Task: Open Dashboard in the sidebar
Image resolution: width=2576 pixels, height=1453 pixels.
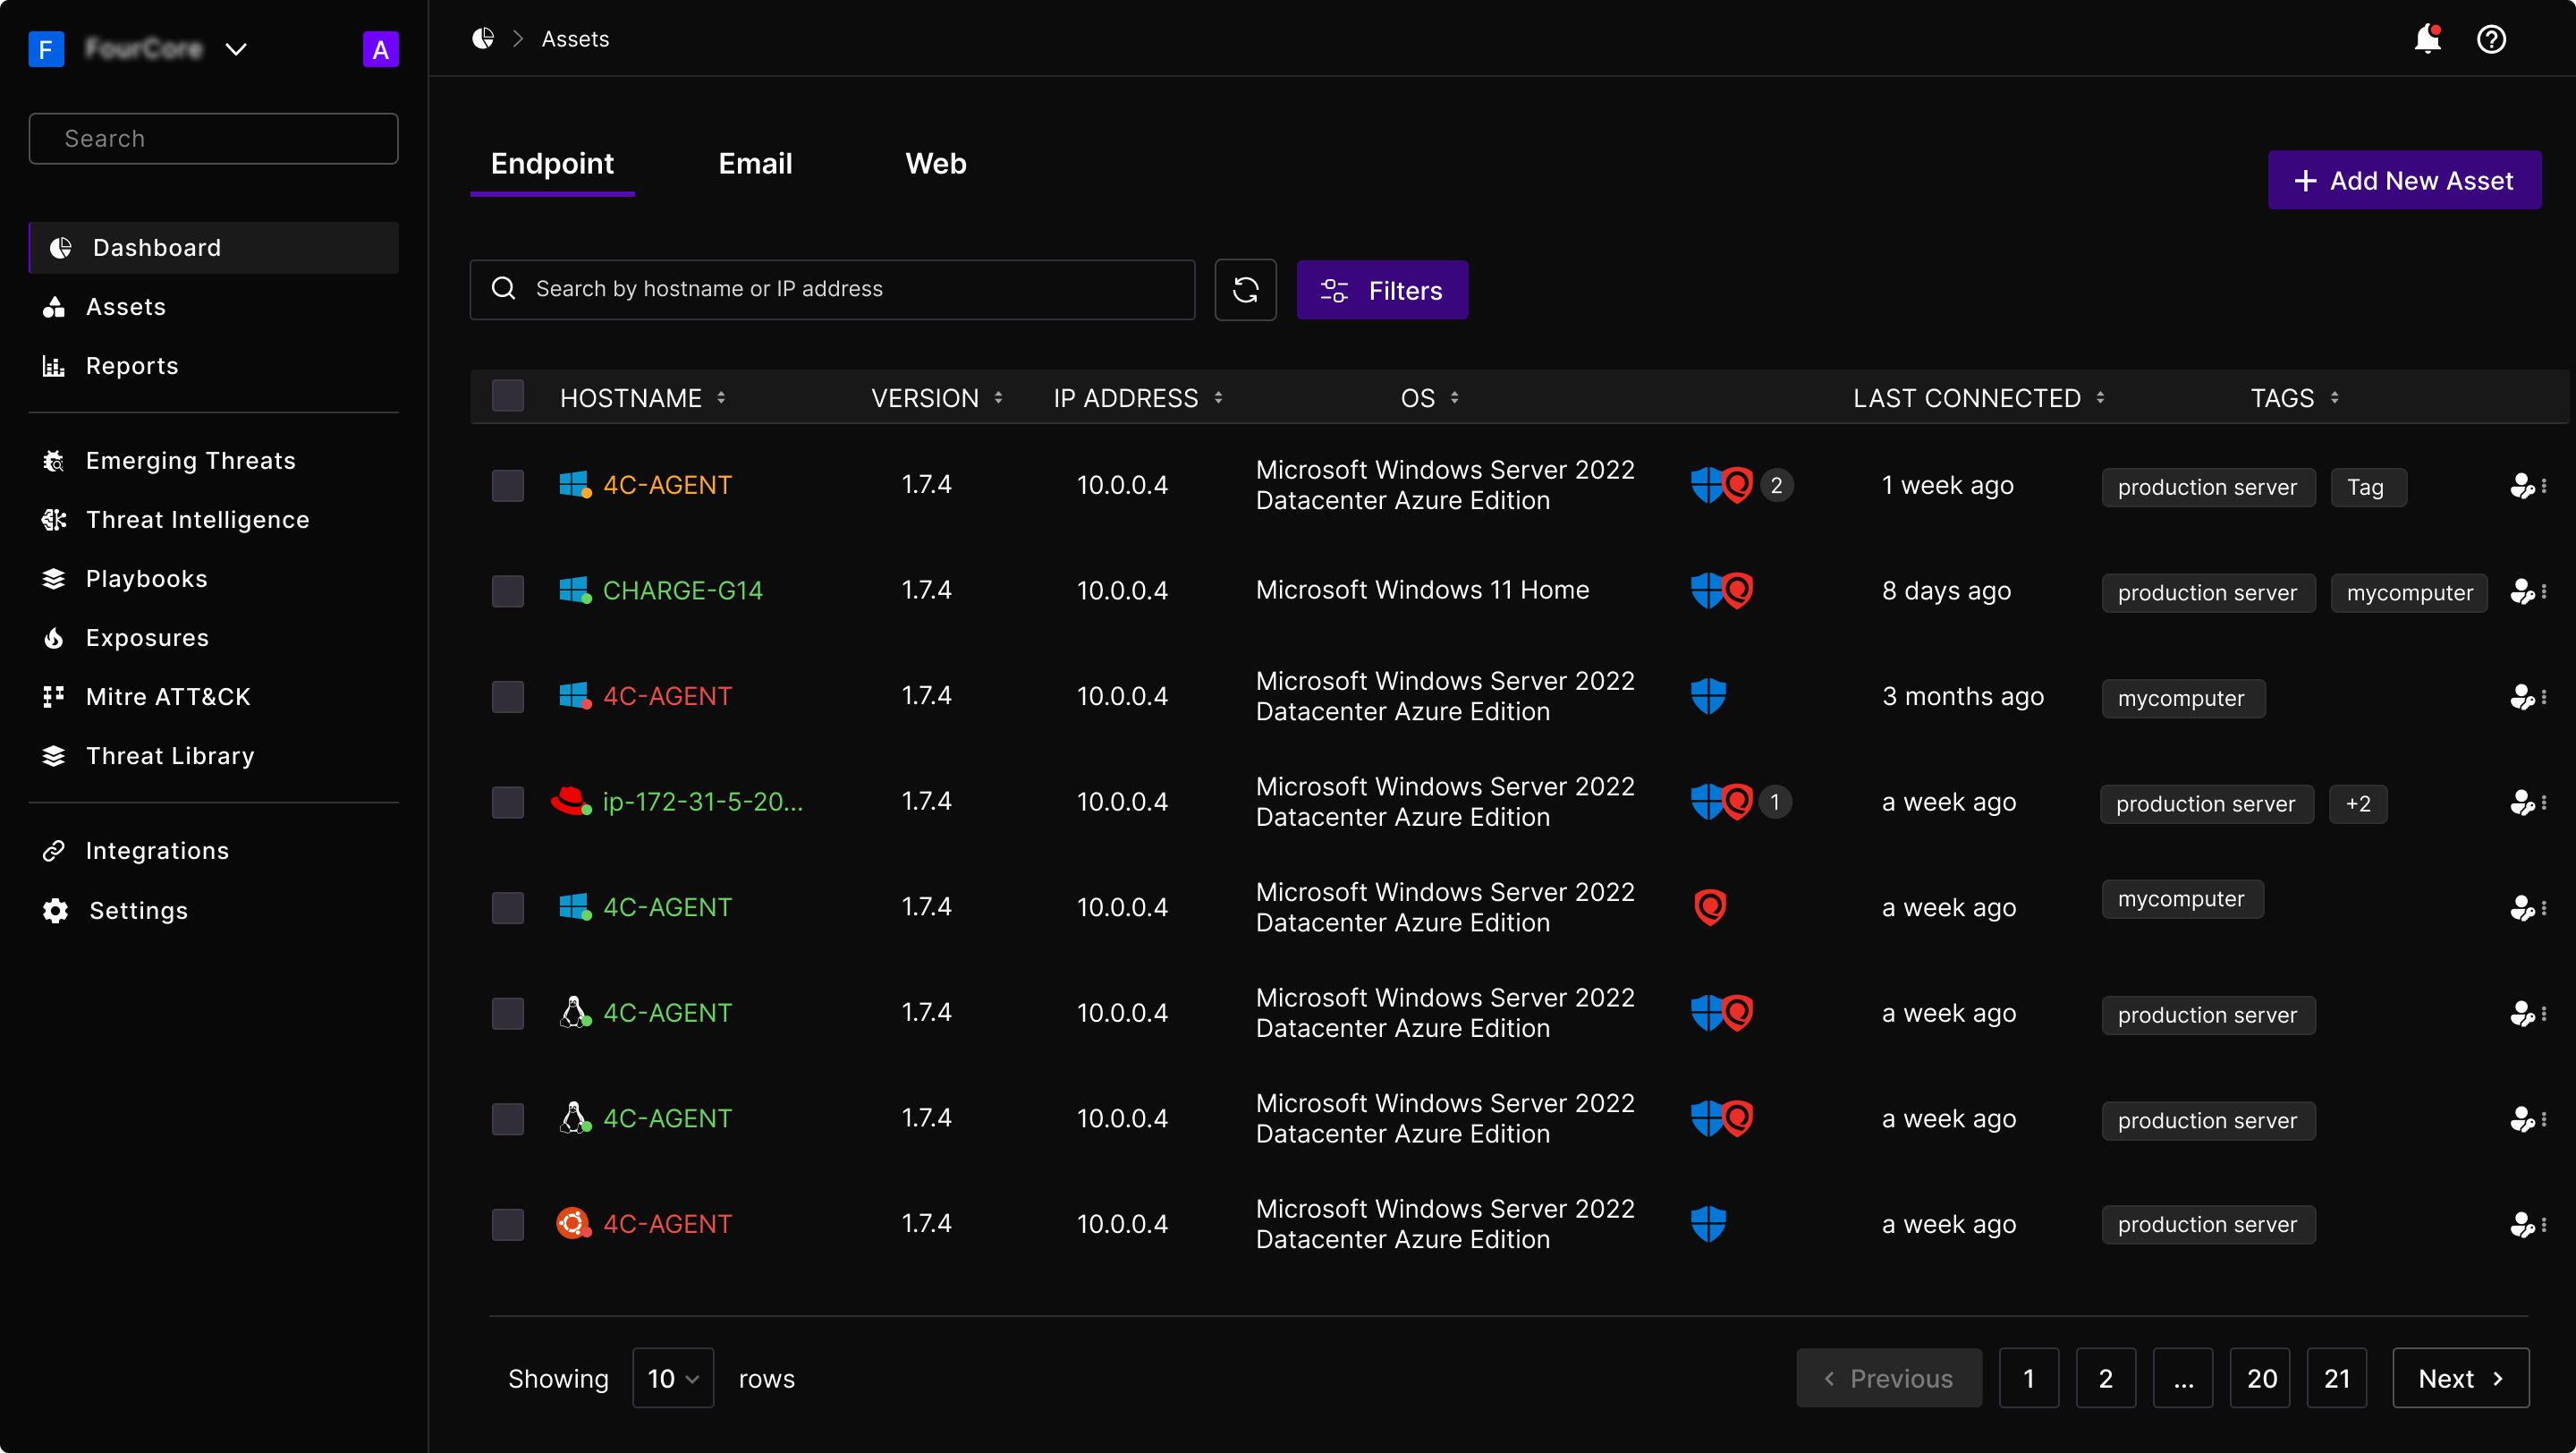Action: (x=214, y=247)
